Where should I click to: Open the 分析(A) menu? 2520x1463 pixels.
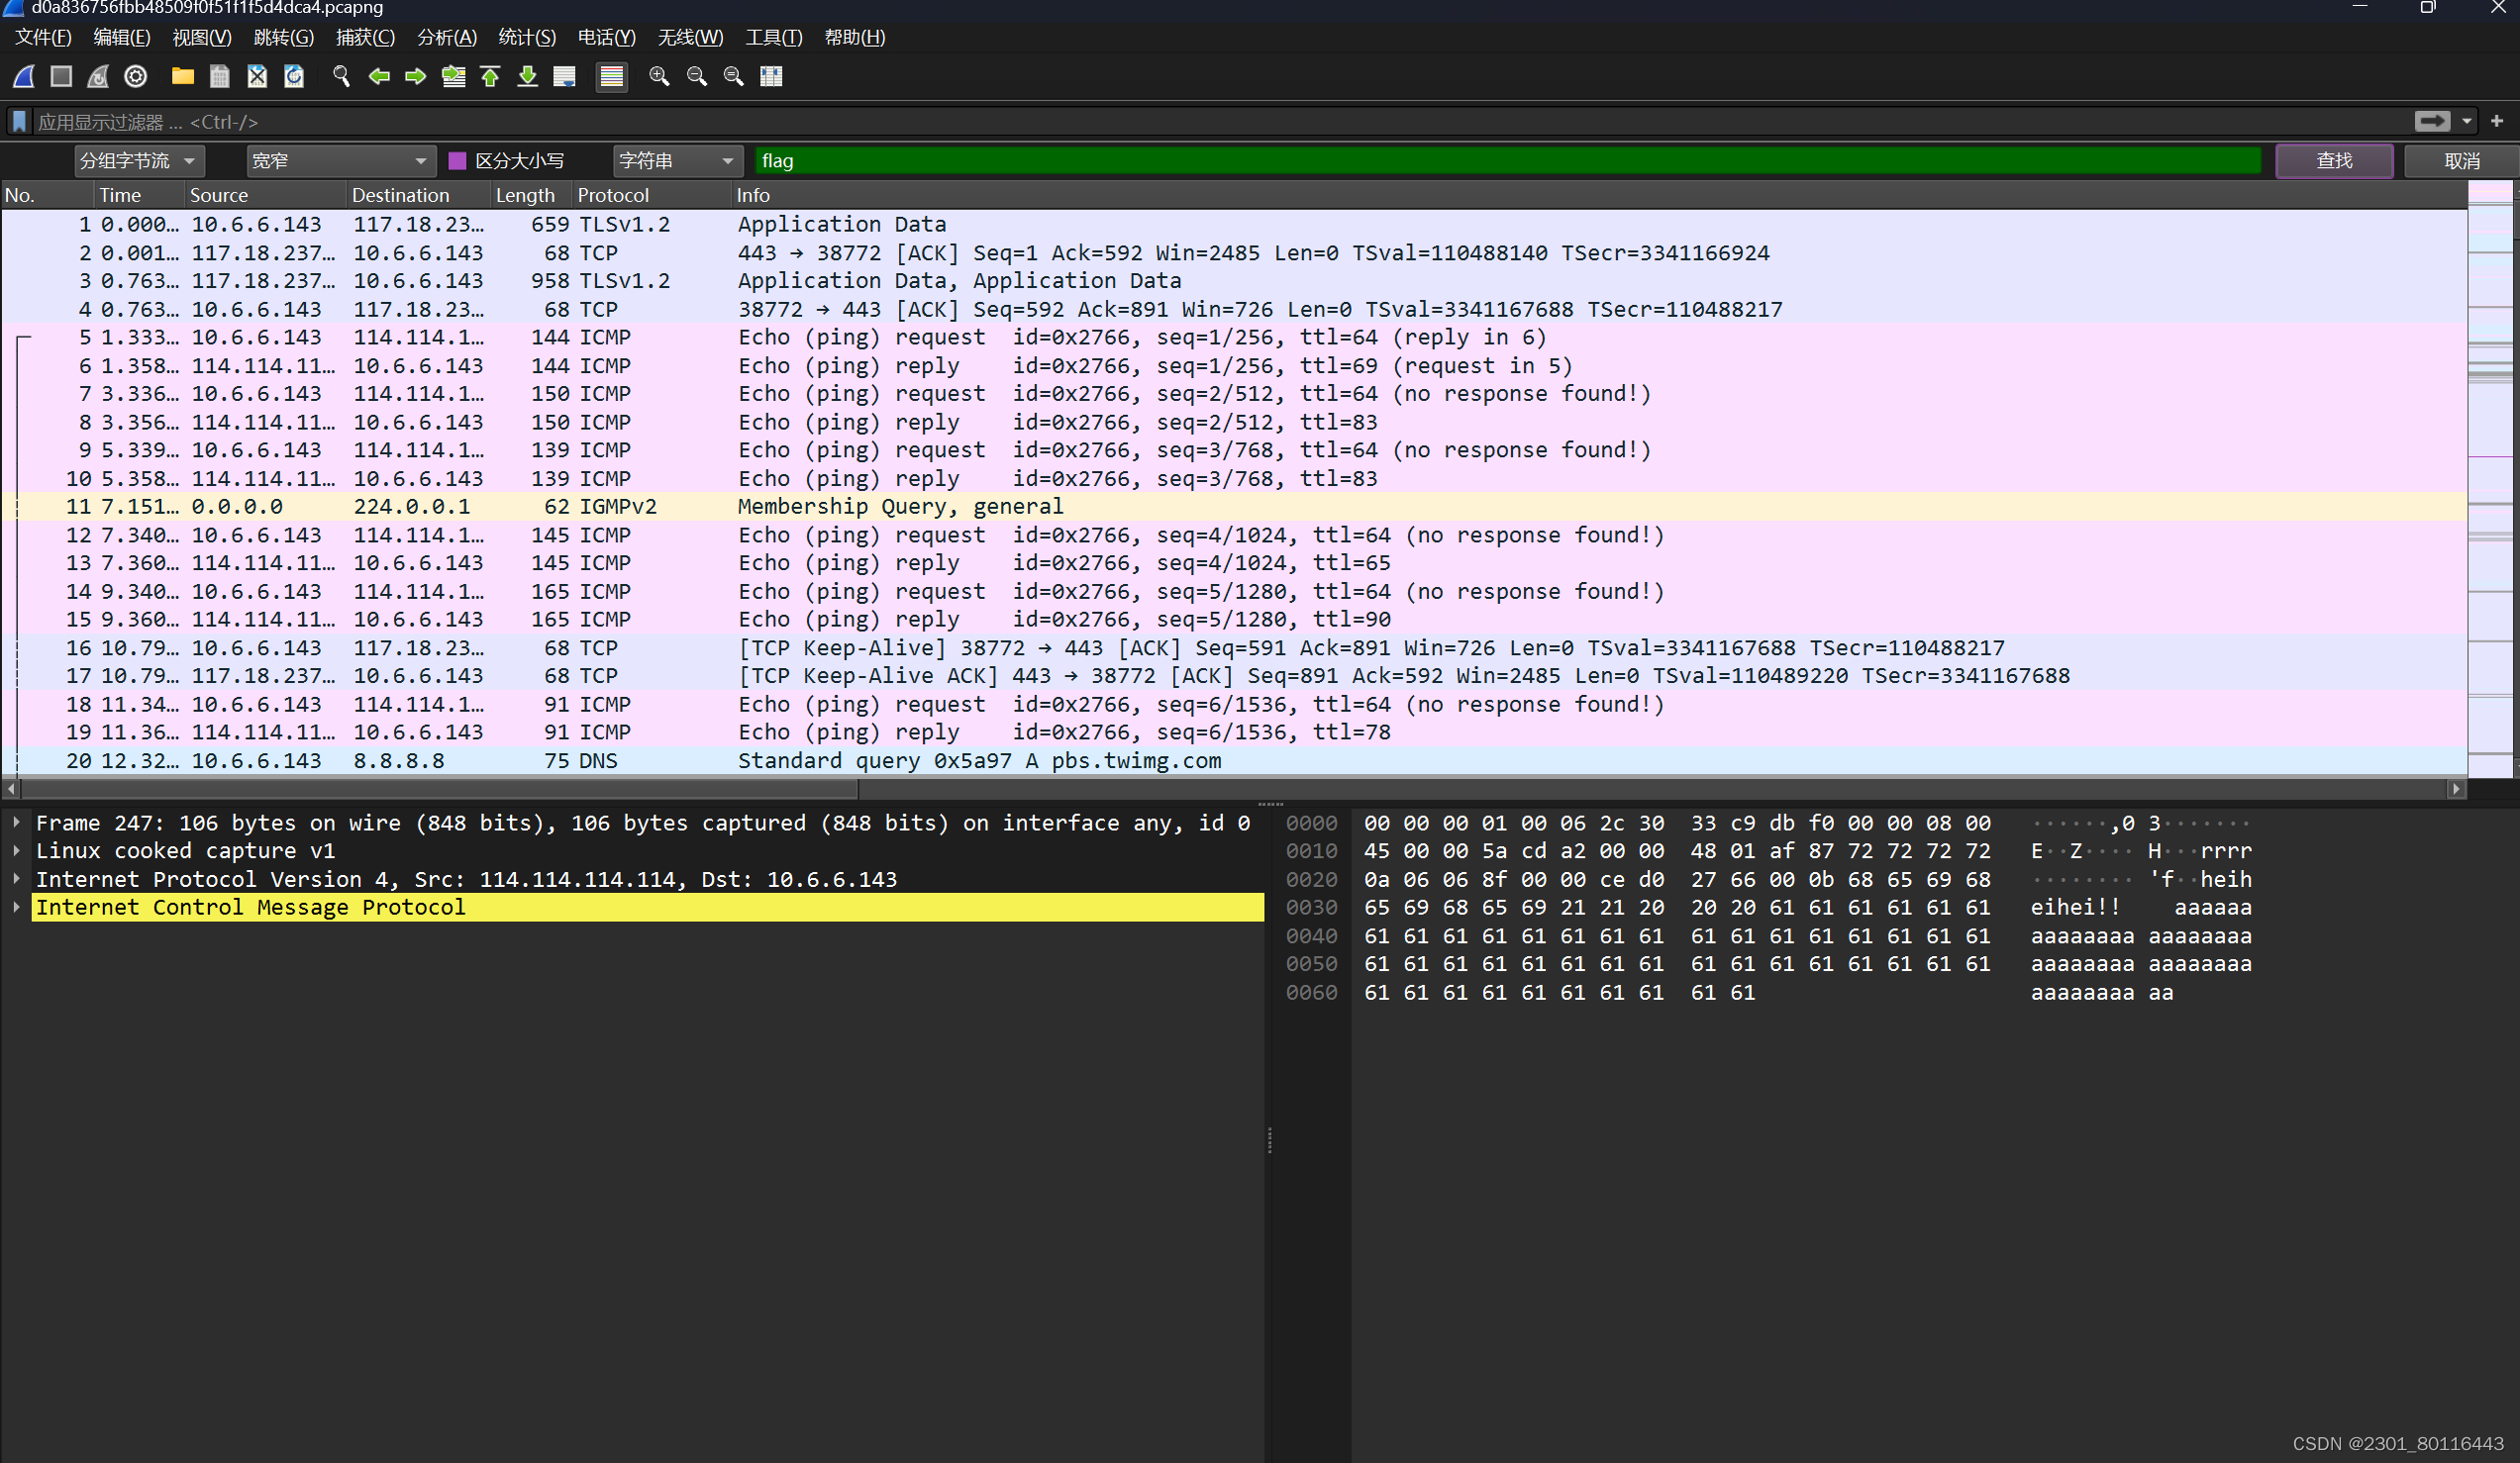[x=446, y=37]
